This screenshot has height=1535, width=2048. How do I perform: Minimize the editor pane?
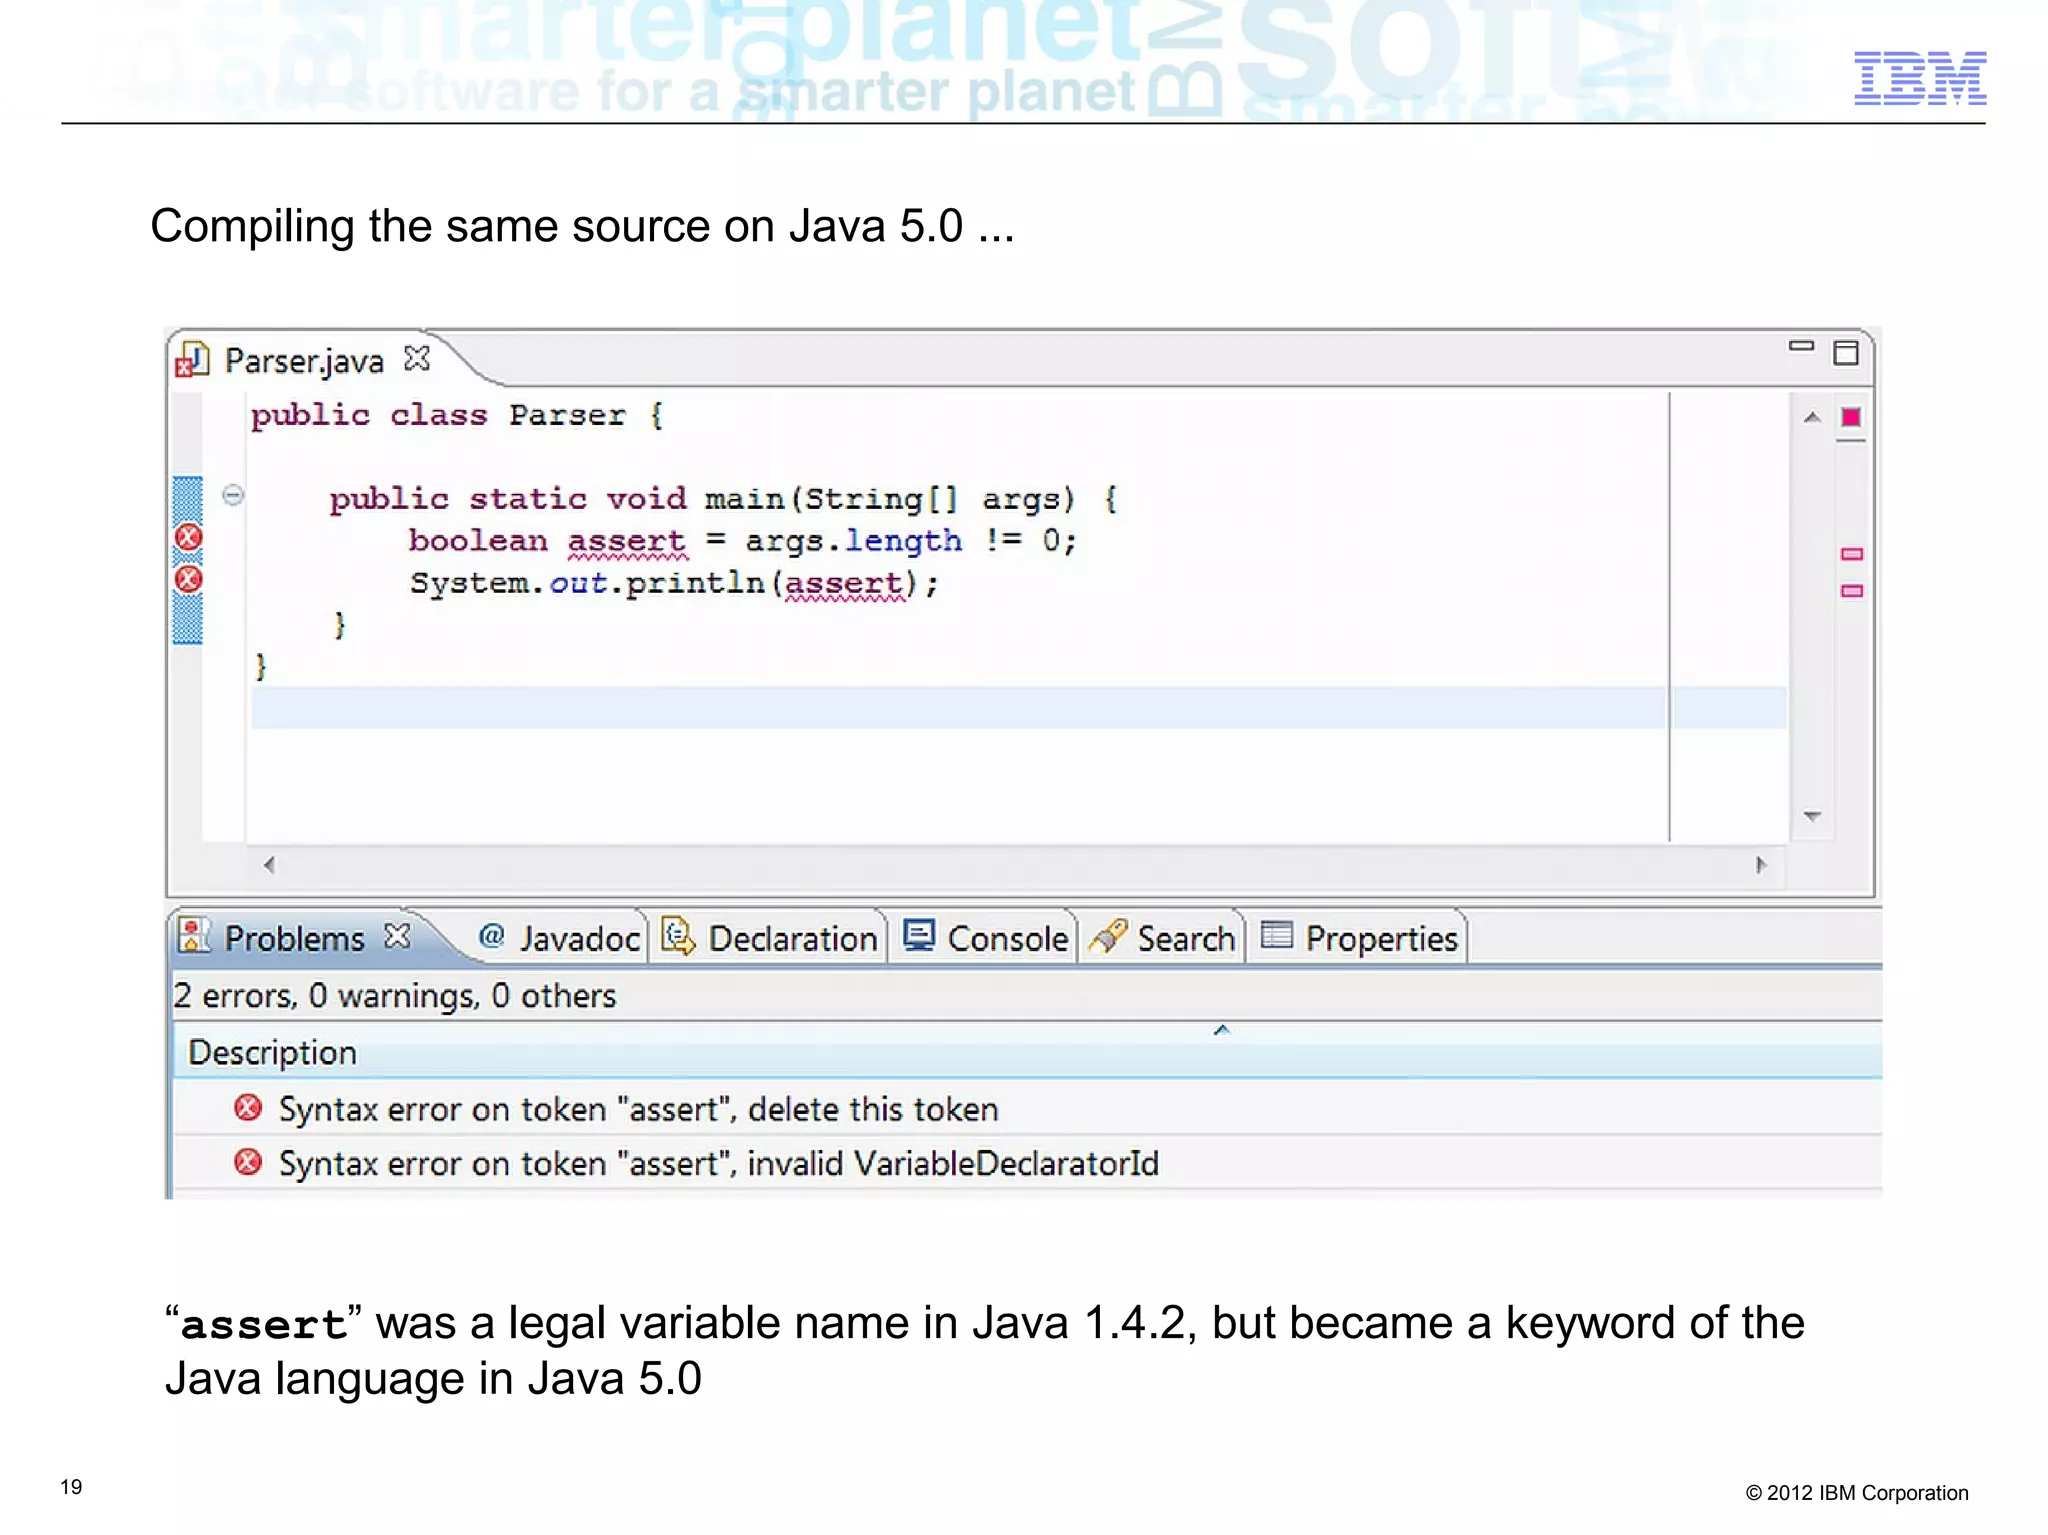1801,346
